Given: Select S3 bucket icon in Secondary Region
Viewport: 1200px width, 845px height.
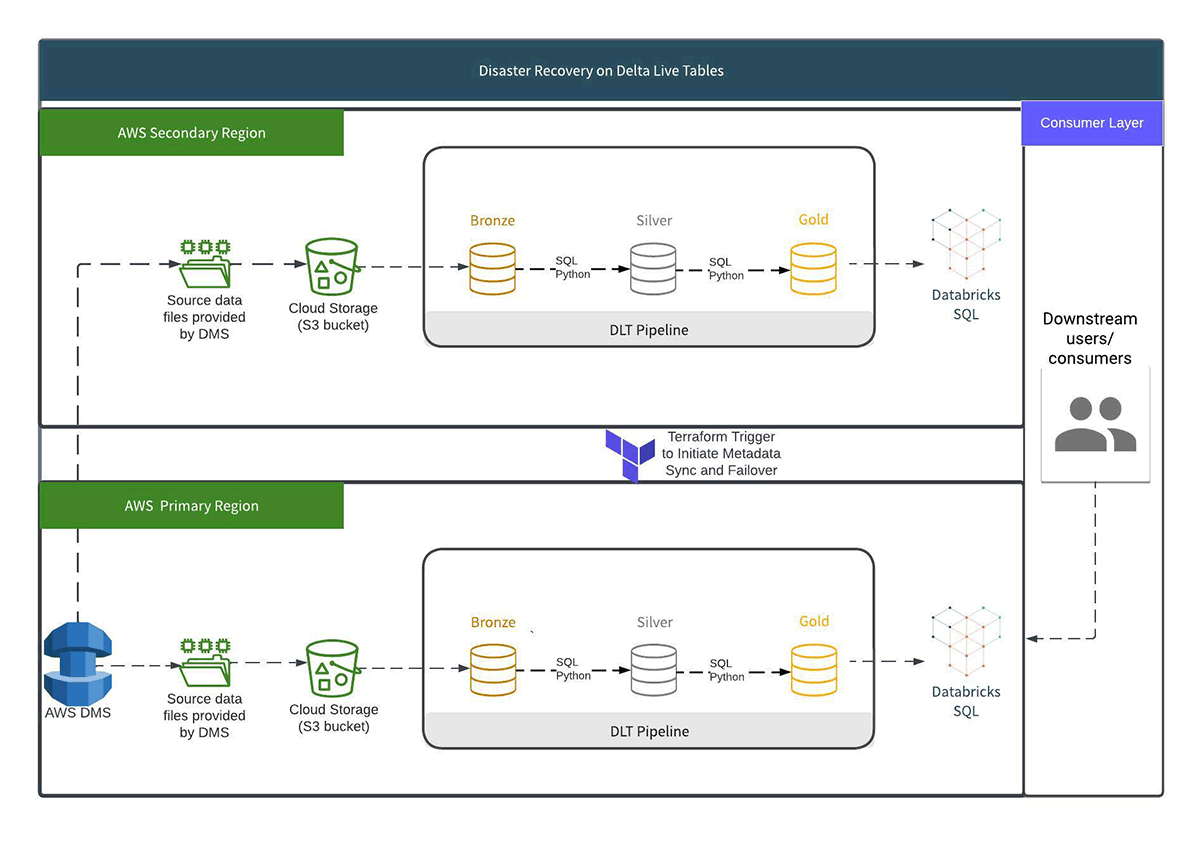Looking at the screenshot, I should [x=332, y=266].
